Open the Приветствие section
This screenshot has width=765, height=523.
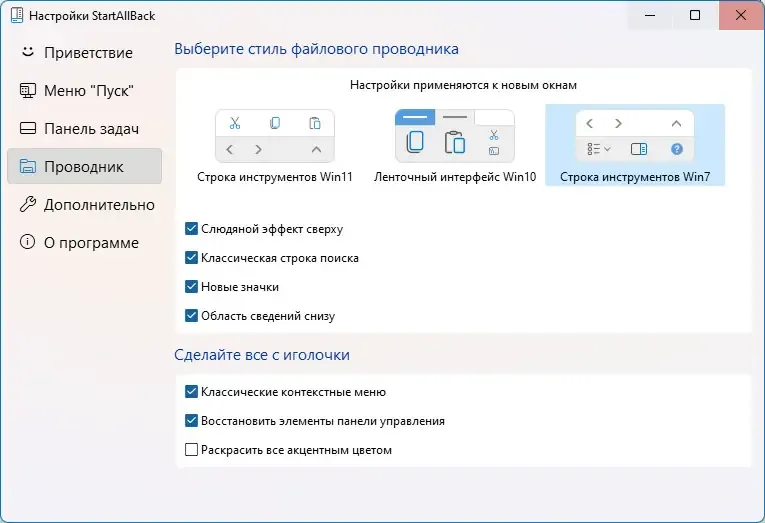point(84,53)
